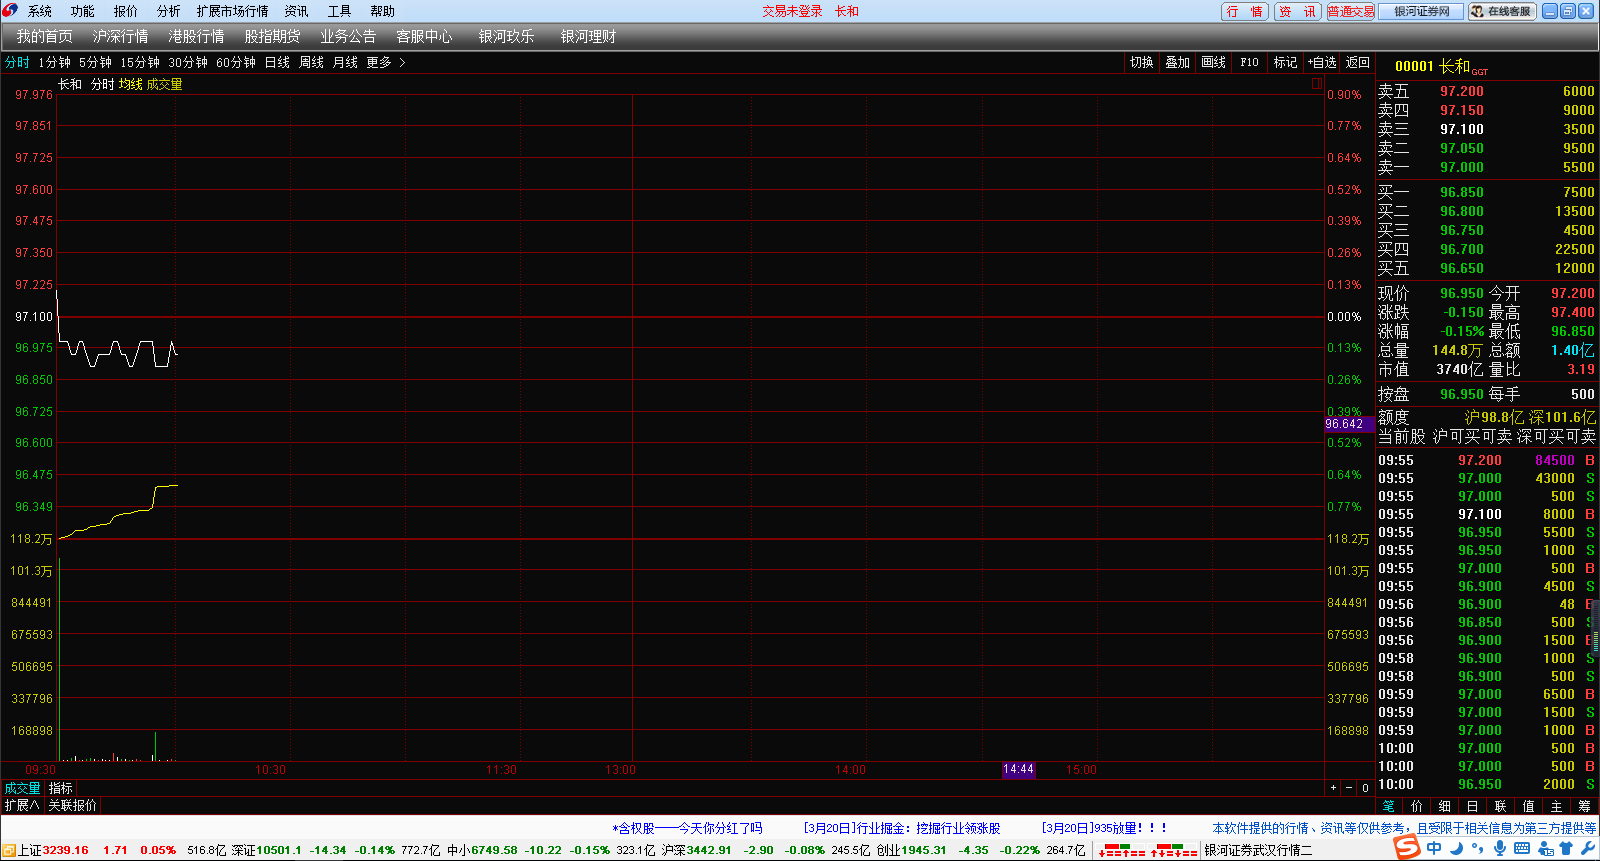1600x861 pixels.
Task: Open the 指标 indicator selector
Action: click(61, 788)
